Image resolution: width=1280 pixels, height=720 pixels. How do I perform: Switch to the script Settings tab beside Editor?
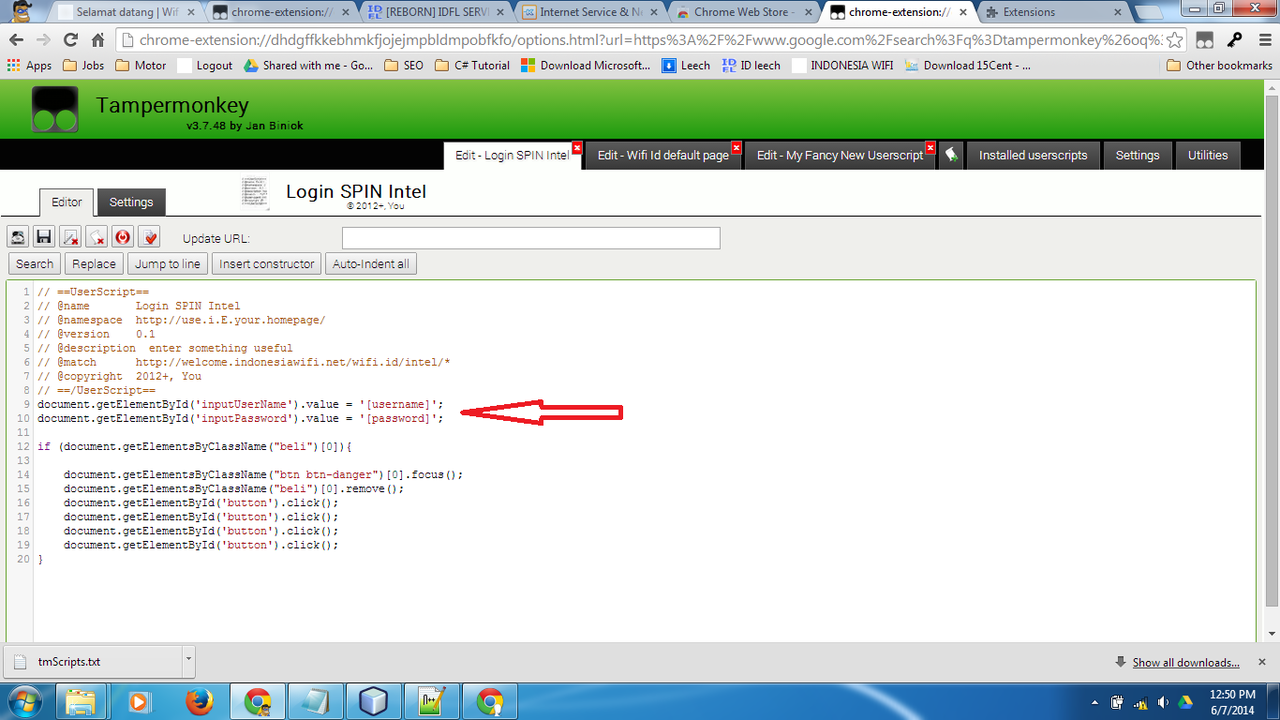click(131, 202)
